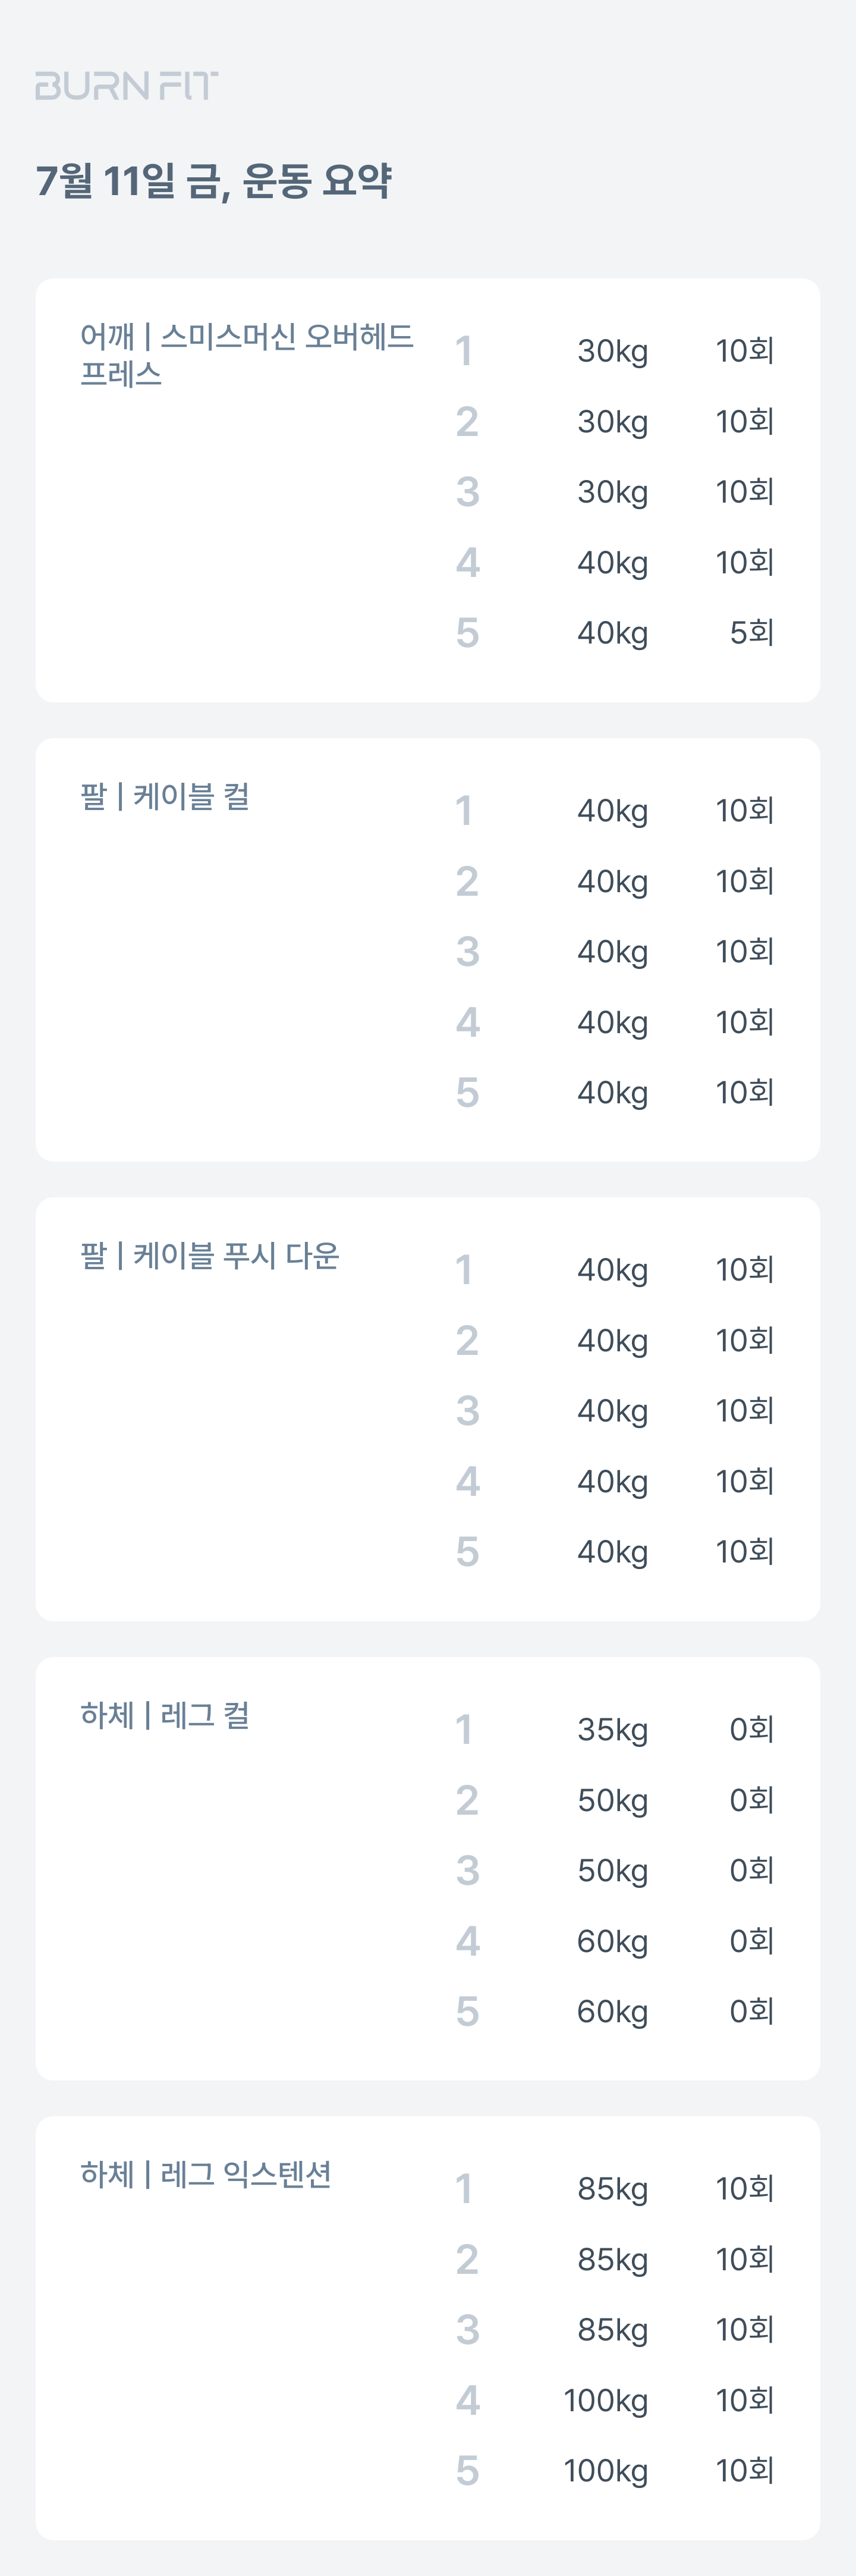
Task: Click set 4 60kg weight in 레그 컬
Action: [x=612, y=1941]
